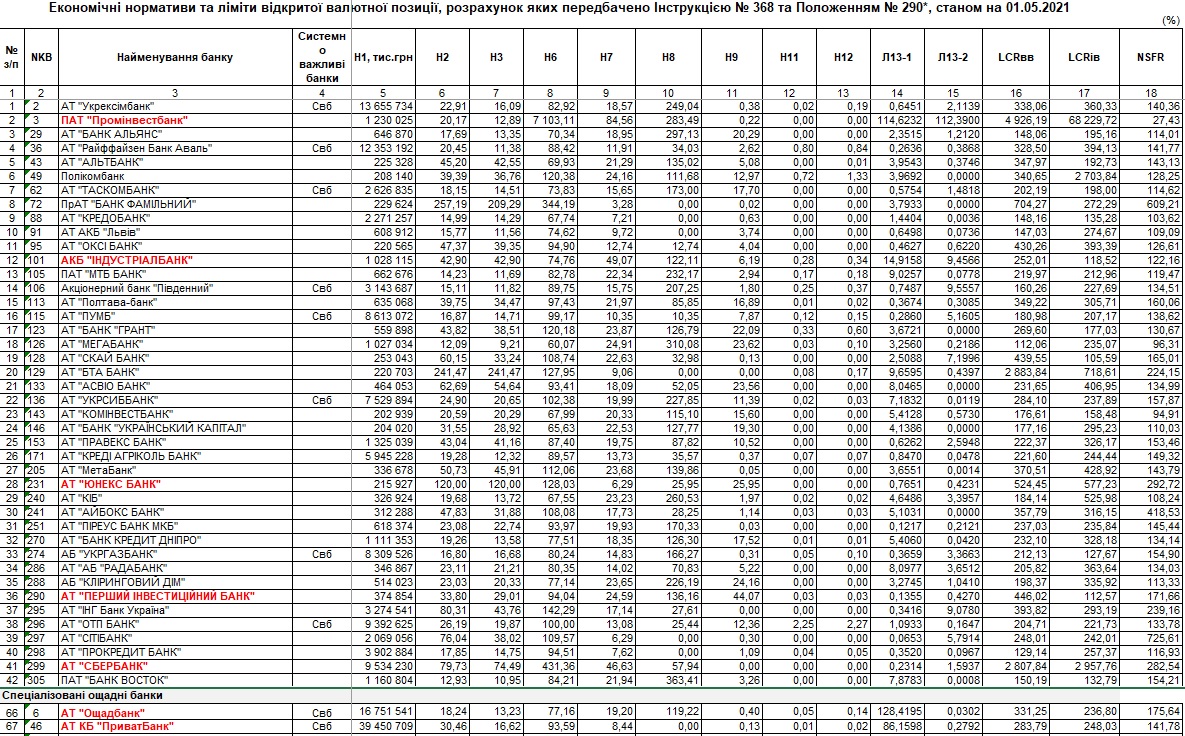Click the ПАТ "БАНК ВОСТОК" cell
Image resolution: width=1185 pixels, height=736 pixels.
coord(175,679)
